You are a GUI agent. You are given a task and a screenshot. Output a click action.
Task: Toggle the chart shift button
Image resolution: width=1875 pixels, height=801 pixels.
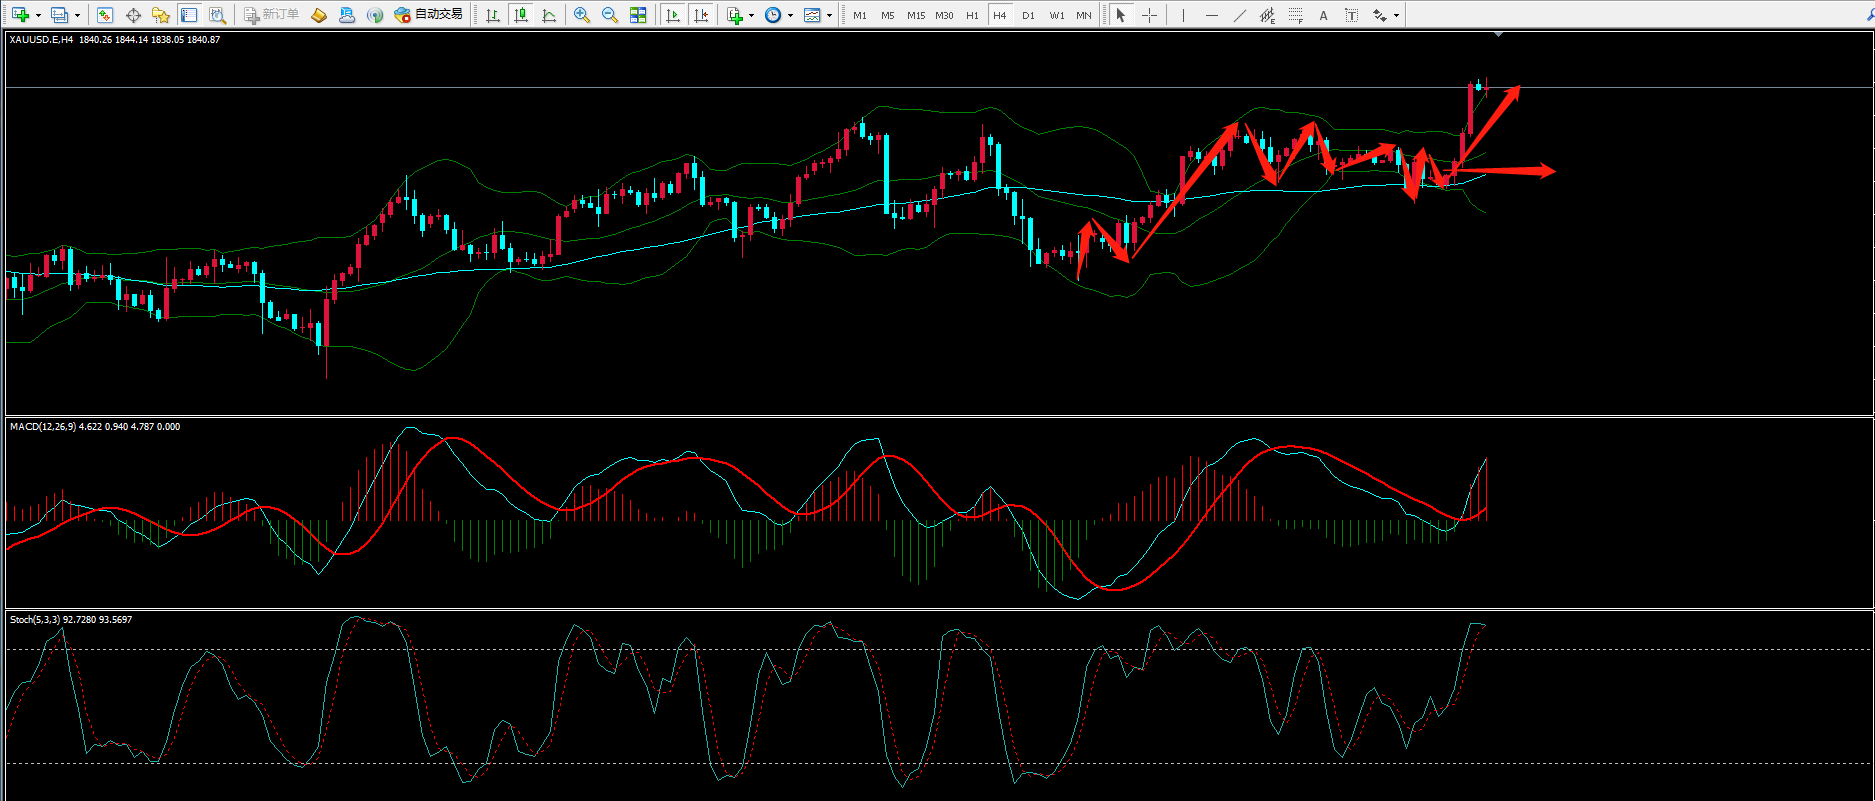coord(701,15)
